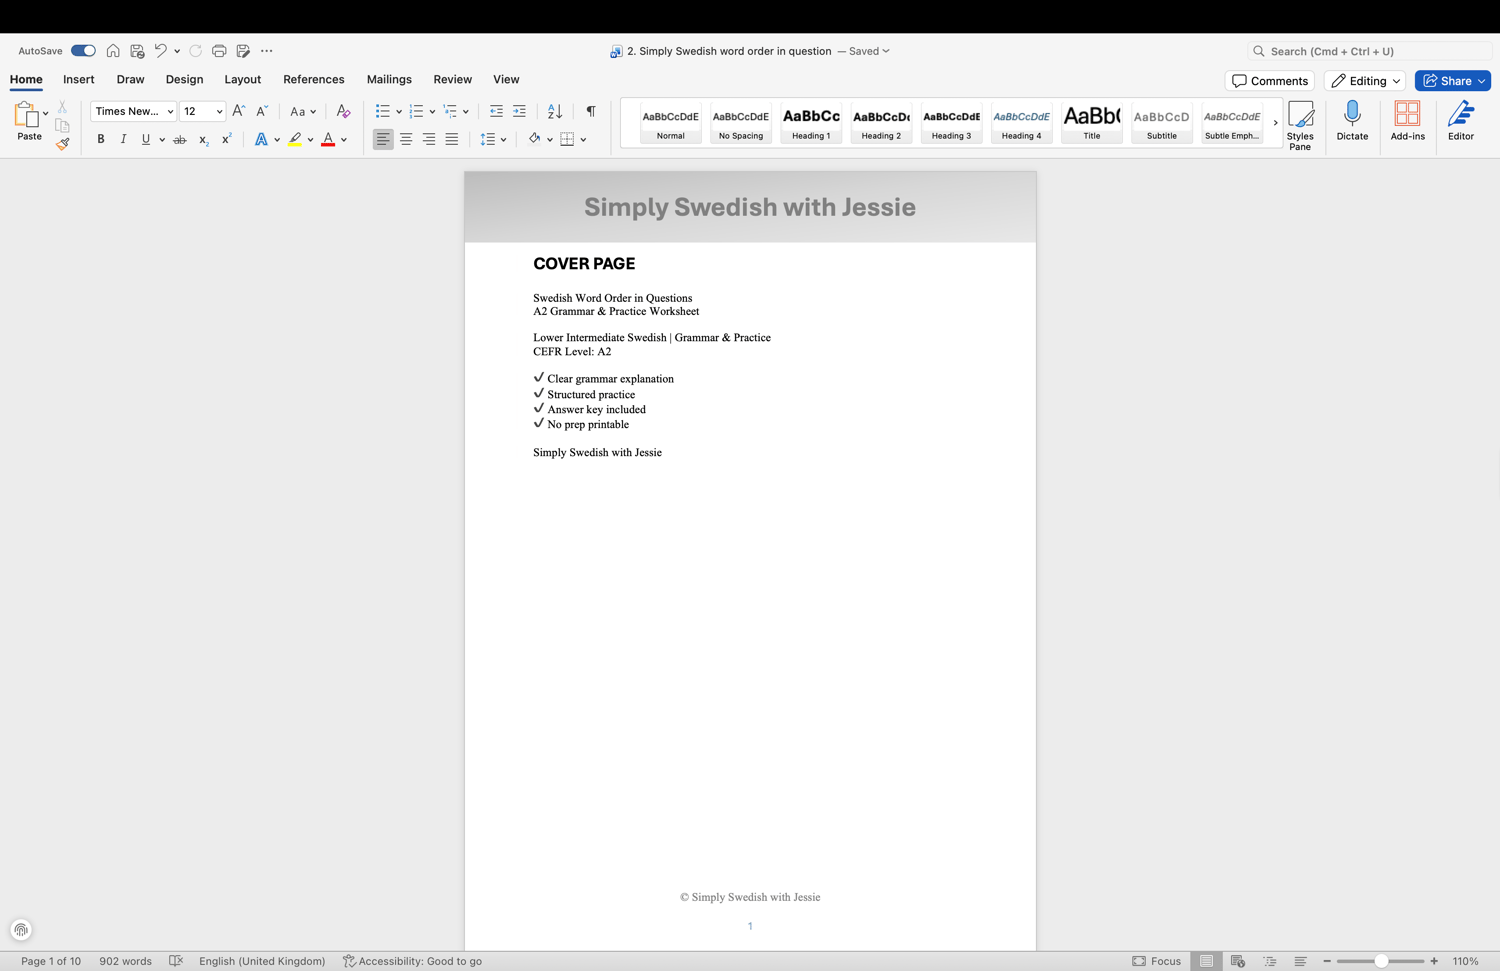
Task: Click the Home icon in title bar
Action: click(x=113, y=51)
